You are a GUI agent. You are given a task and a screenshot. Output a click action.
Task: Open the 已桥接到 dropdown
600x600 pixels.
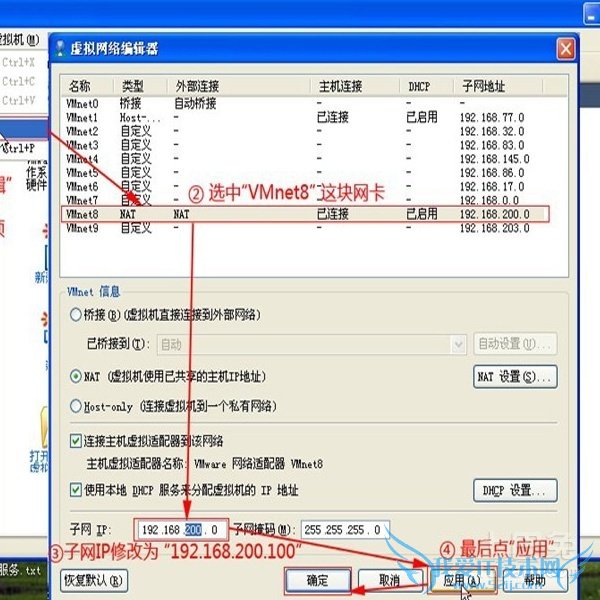tap(311, 344)
